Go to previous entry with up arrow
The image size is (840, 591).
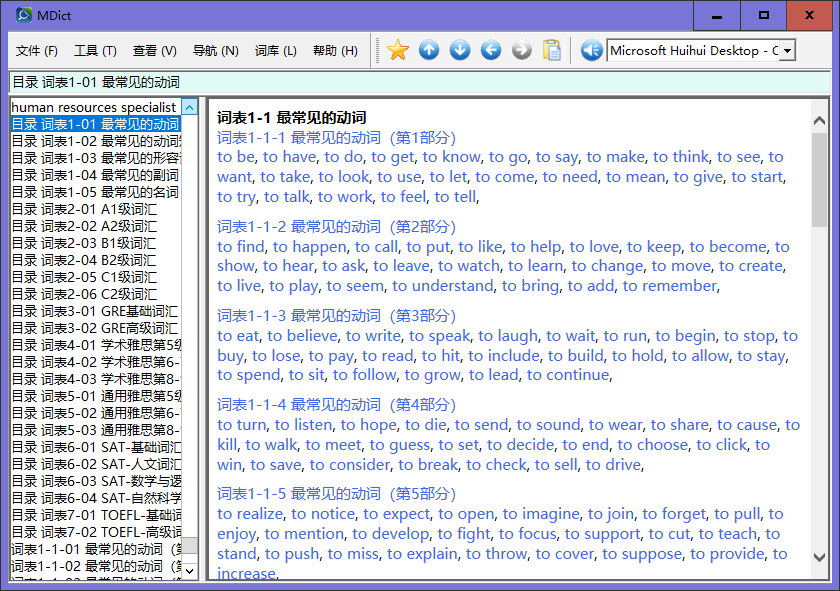click(x=429, y=50)
